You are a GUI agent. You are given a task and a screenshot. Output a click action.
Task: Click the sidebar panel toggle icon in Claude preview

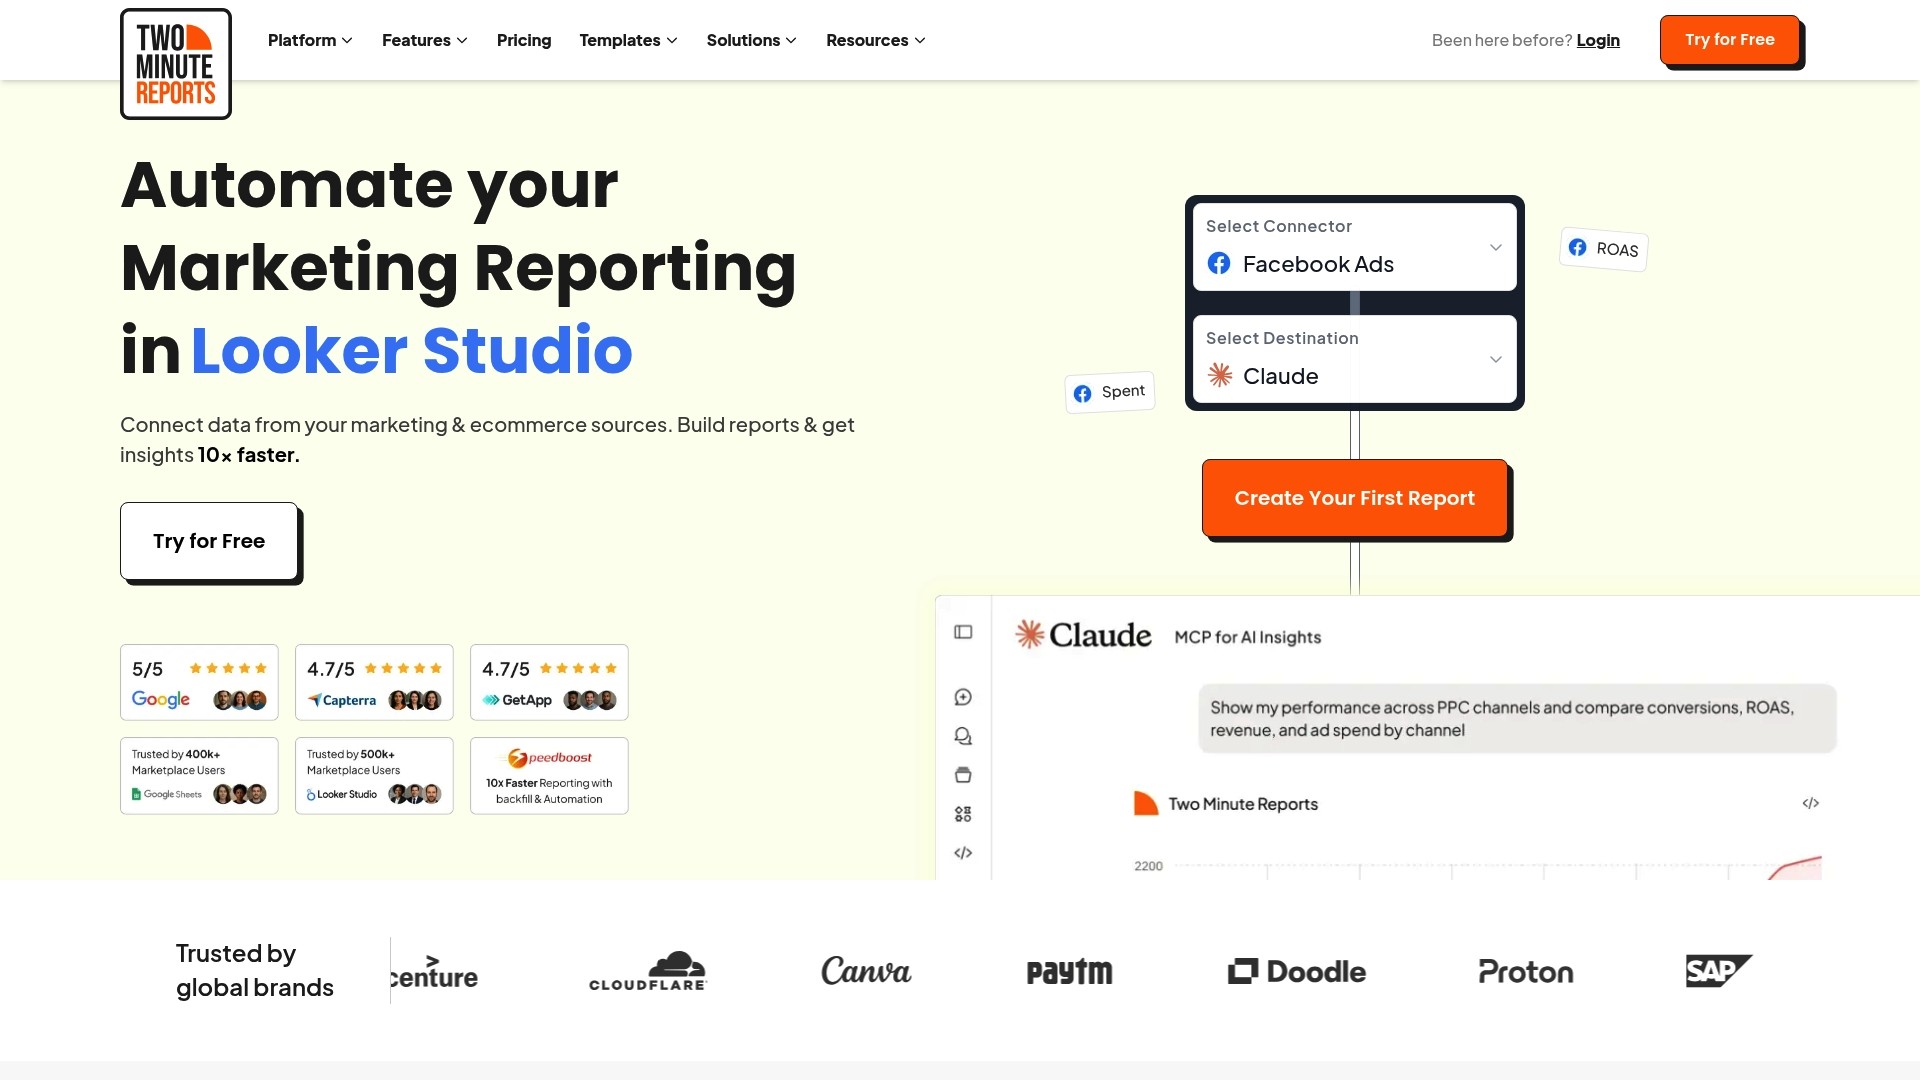(963, 632)
